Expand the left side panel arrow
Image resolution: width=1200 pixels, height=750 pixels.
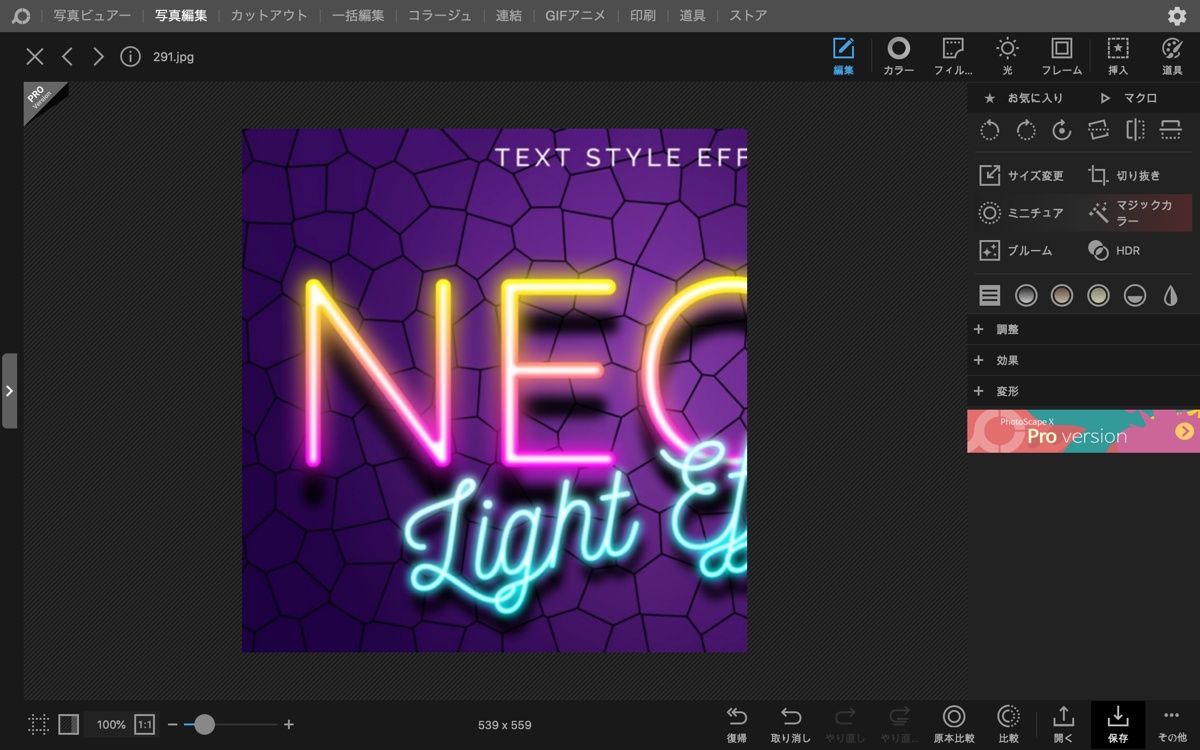pyautogui.click(x=9, y=391)
